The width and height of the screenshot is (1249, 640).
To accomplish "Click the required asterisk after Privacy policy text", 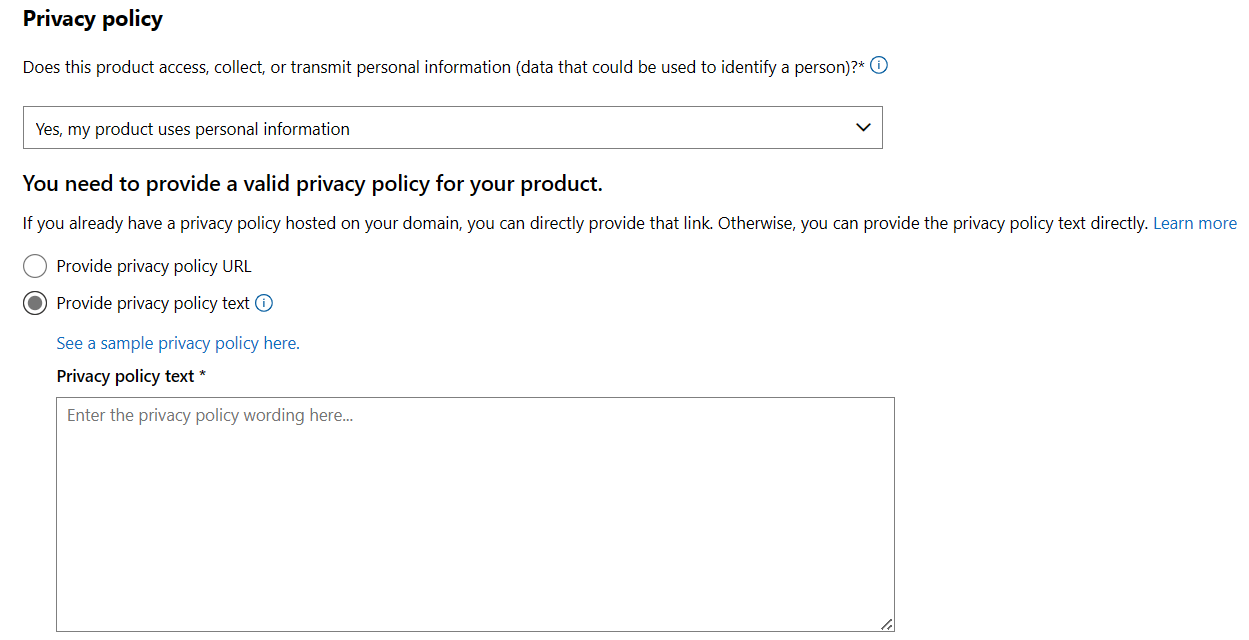I will [x=202, y=376].
